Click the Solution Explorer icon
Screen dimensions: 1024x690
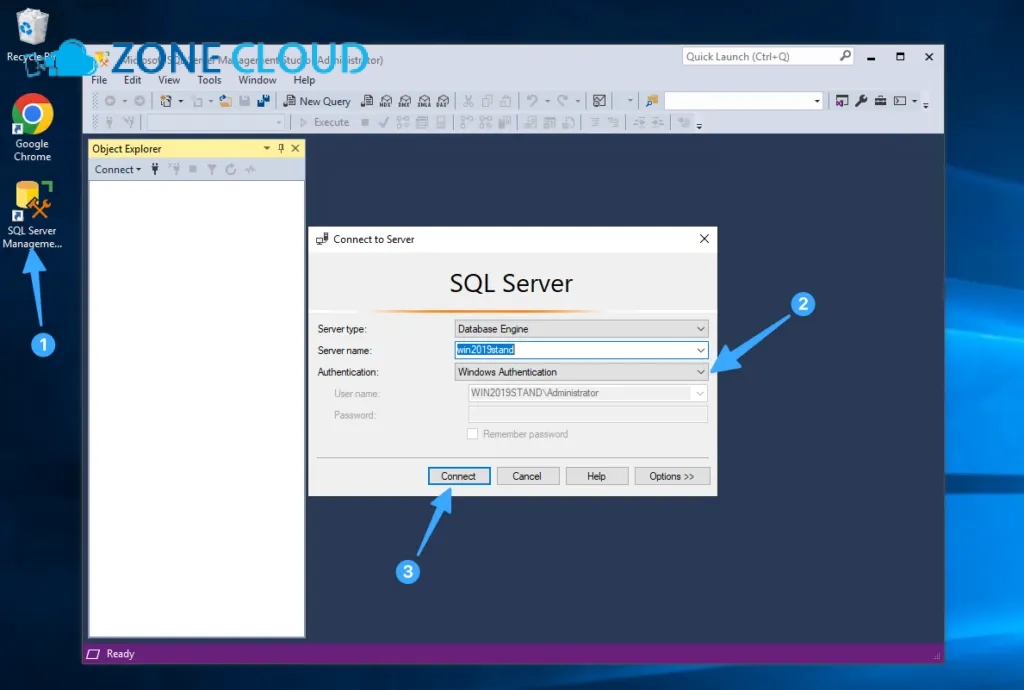point(842,101)
